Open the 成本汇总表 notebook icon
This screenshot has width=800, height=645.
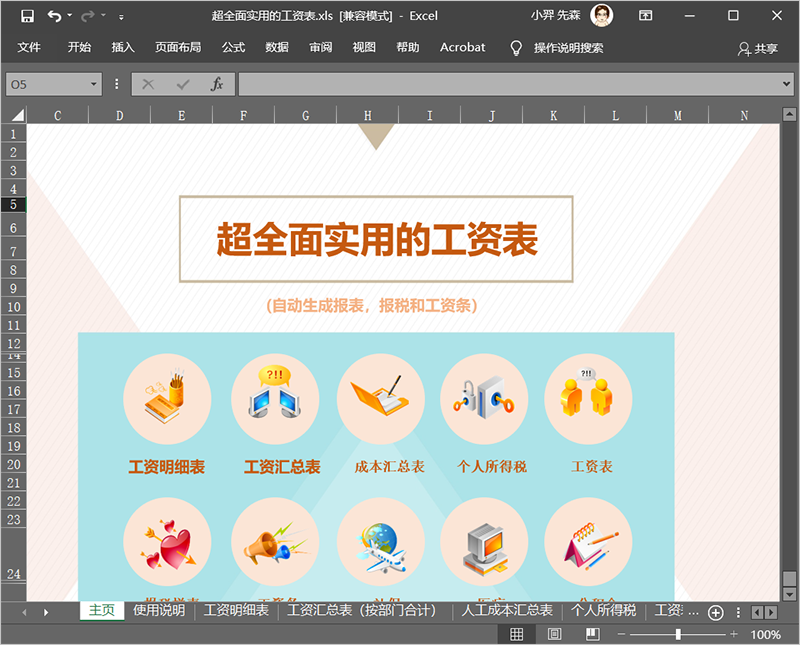(x=381, y=399)
